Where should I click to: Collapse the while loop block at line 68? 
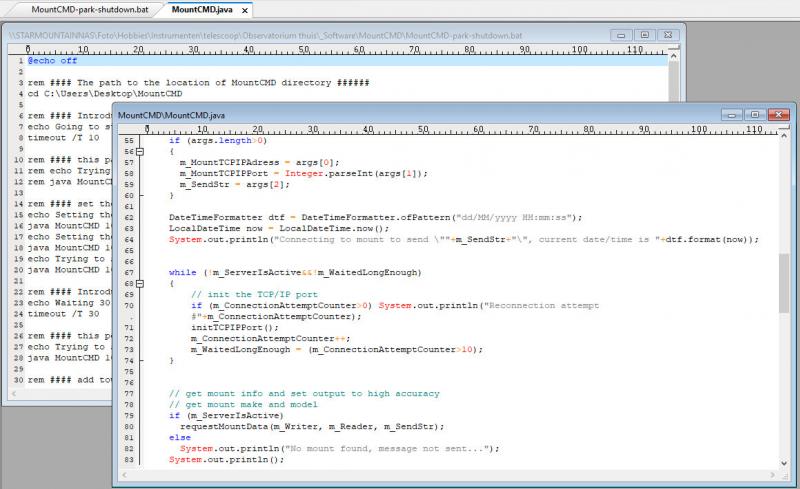pos(141,283)
